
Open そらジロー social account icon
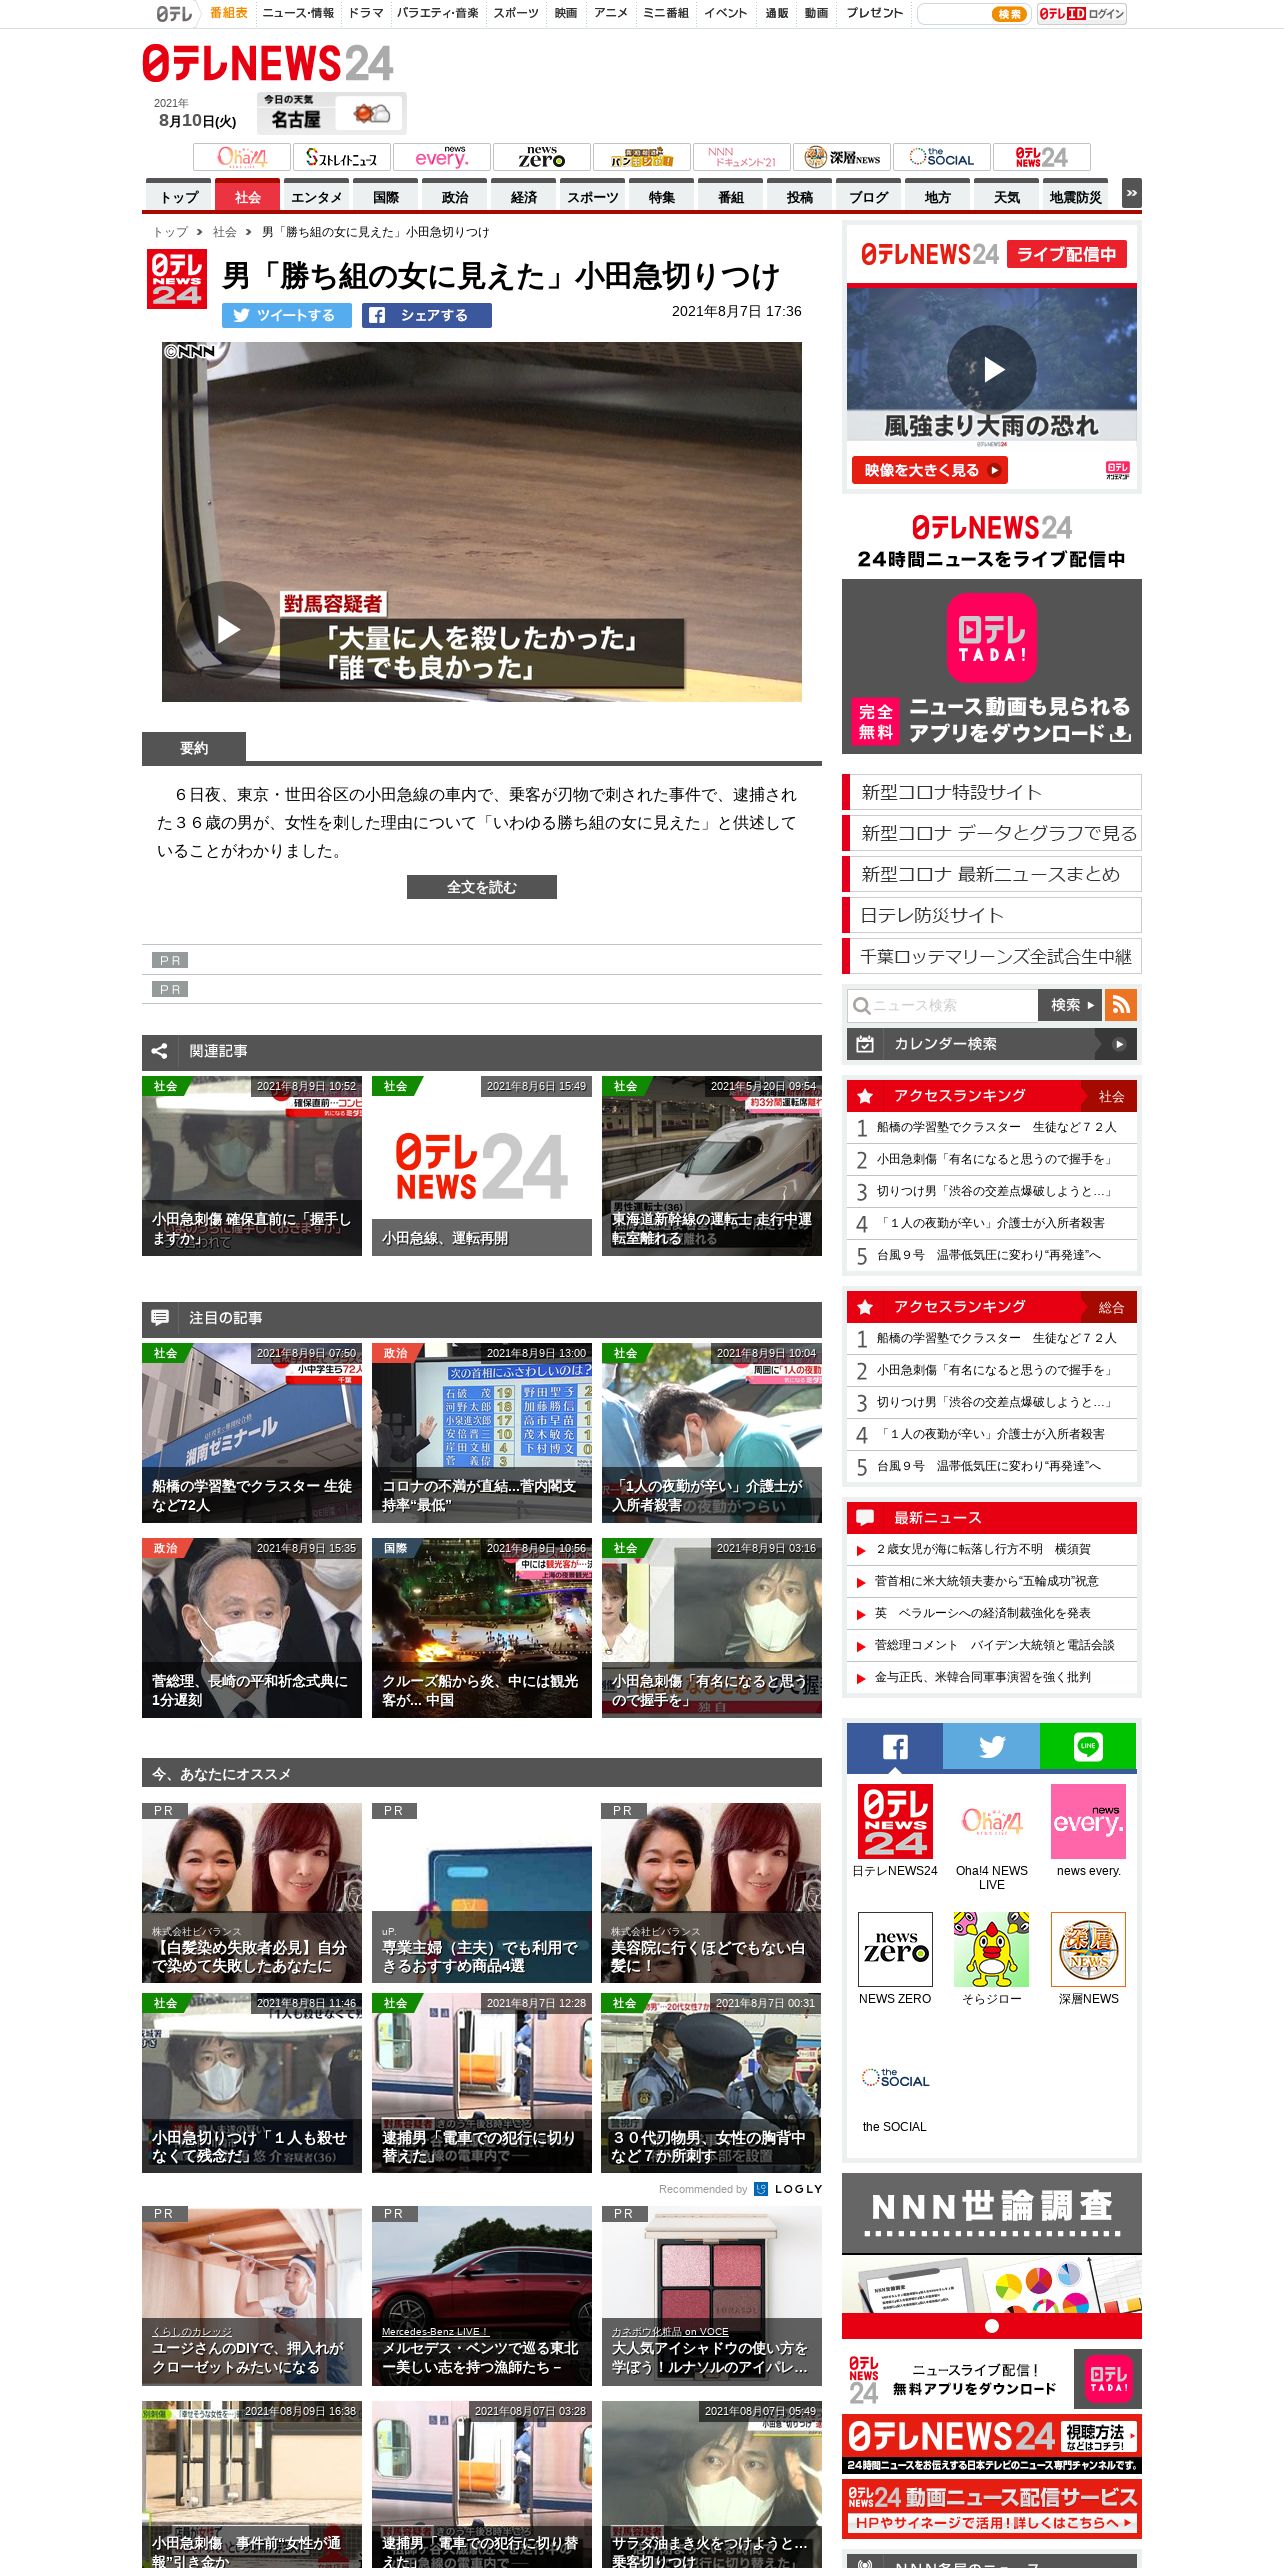point(992,1949)
